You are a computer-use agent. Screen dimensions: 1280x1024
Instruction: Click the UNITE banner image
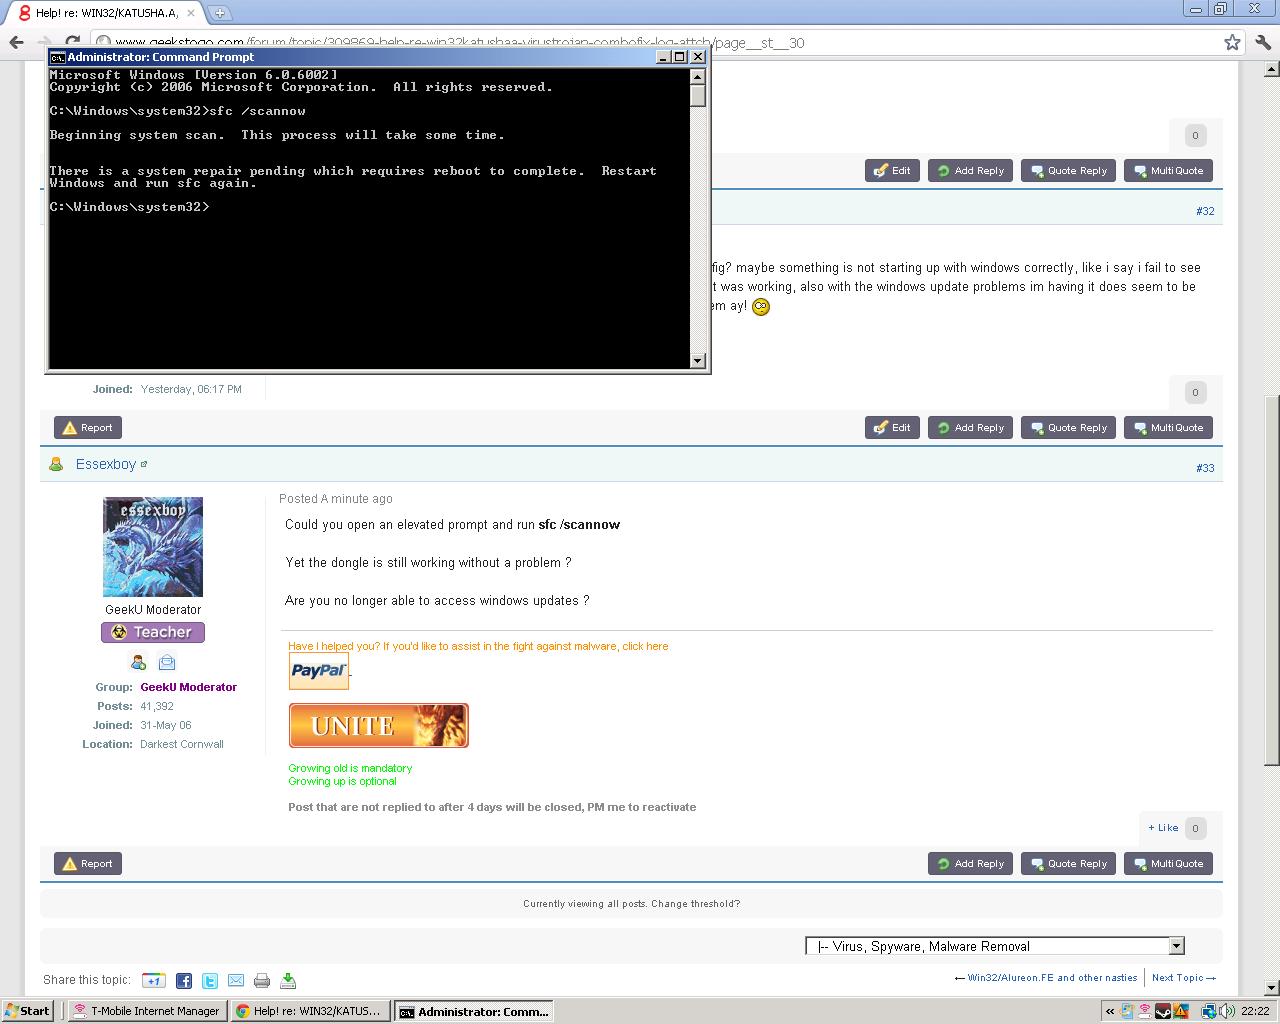click(378, 725)
